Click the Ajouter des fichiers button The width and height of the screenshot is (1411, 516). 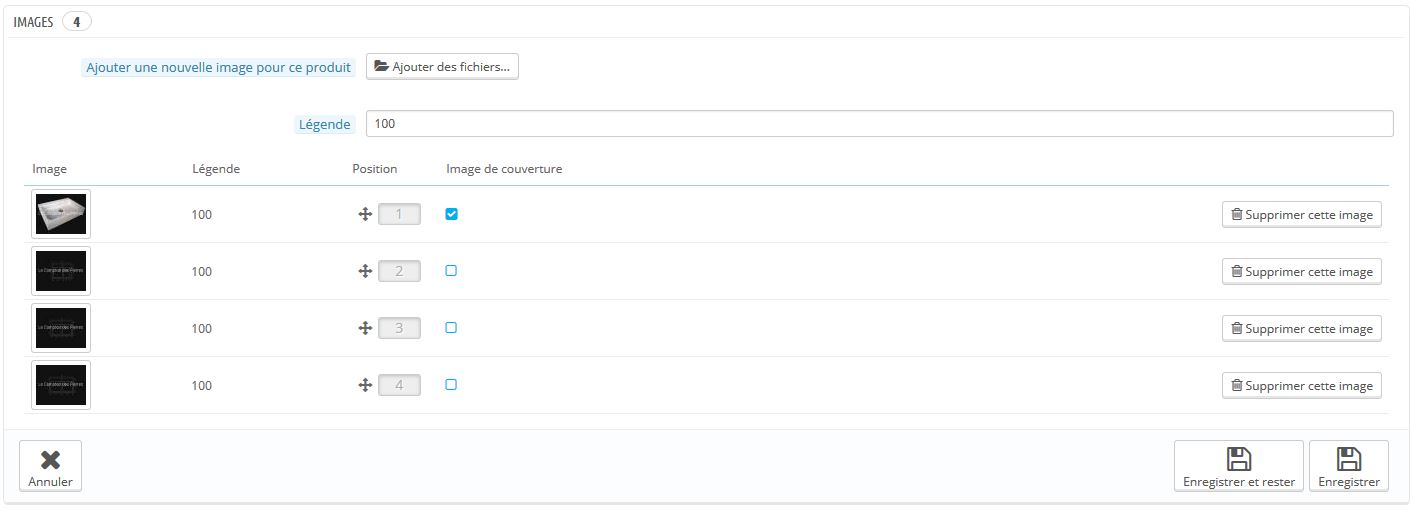tap(442, 67)
